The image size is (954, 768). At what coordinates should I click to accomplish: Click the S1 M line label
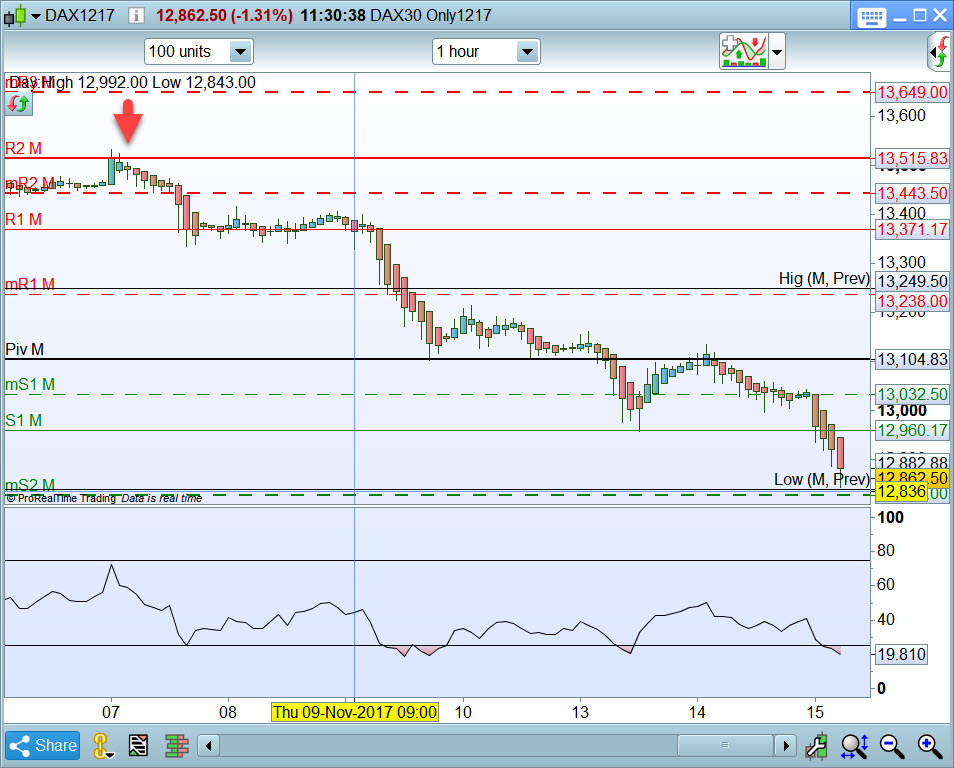click(23, 420)
